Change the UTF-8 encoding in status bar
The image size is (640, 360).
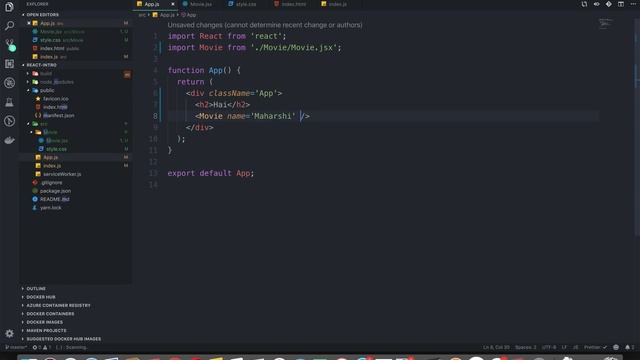tap(549, 347)
